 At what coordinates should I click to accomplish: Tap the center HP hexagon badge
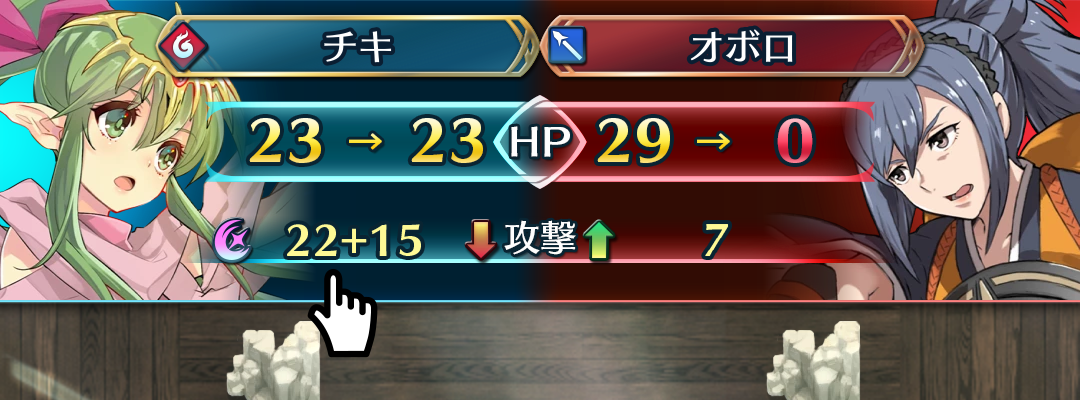[539, 142]
